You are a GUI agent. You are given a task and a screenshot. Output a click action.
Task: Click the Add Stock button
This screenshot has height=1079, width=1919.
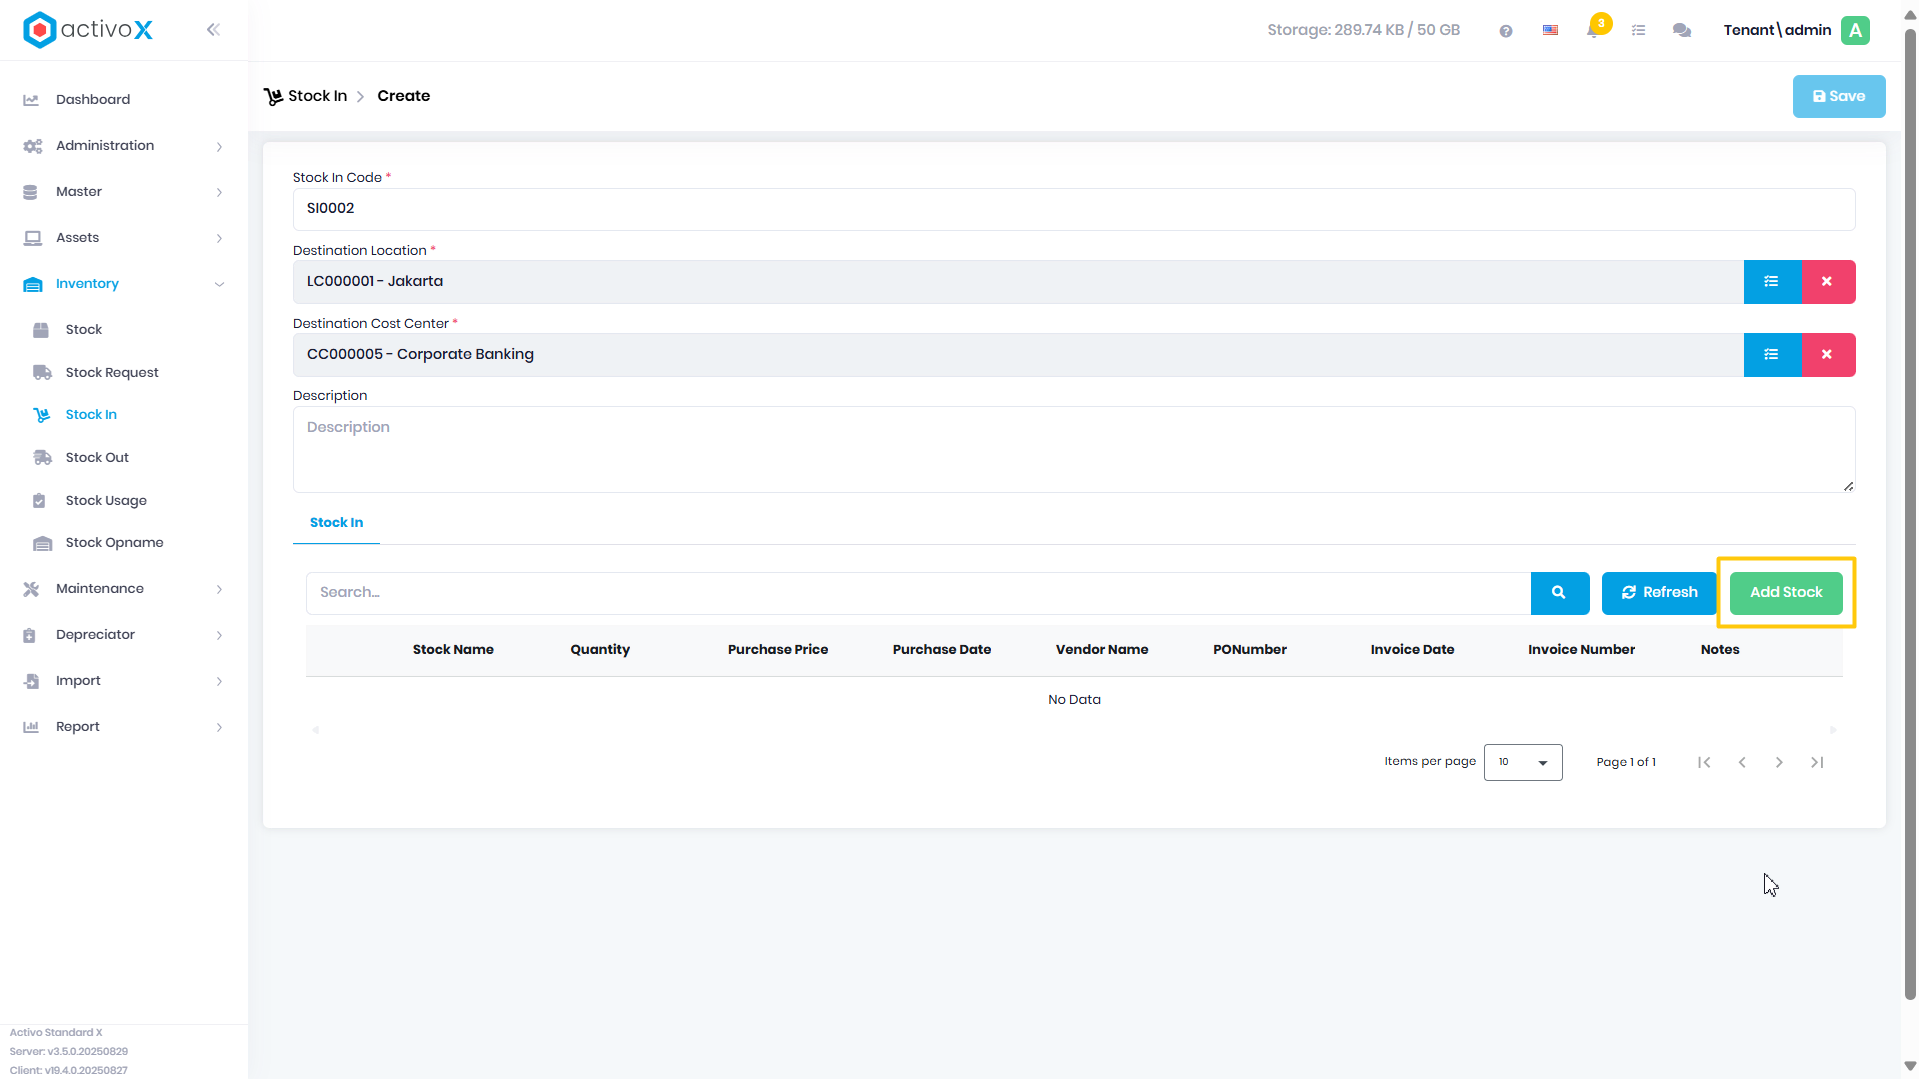(x=1786, y=593)
